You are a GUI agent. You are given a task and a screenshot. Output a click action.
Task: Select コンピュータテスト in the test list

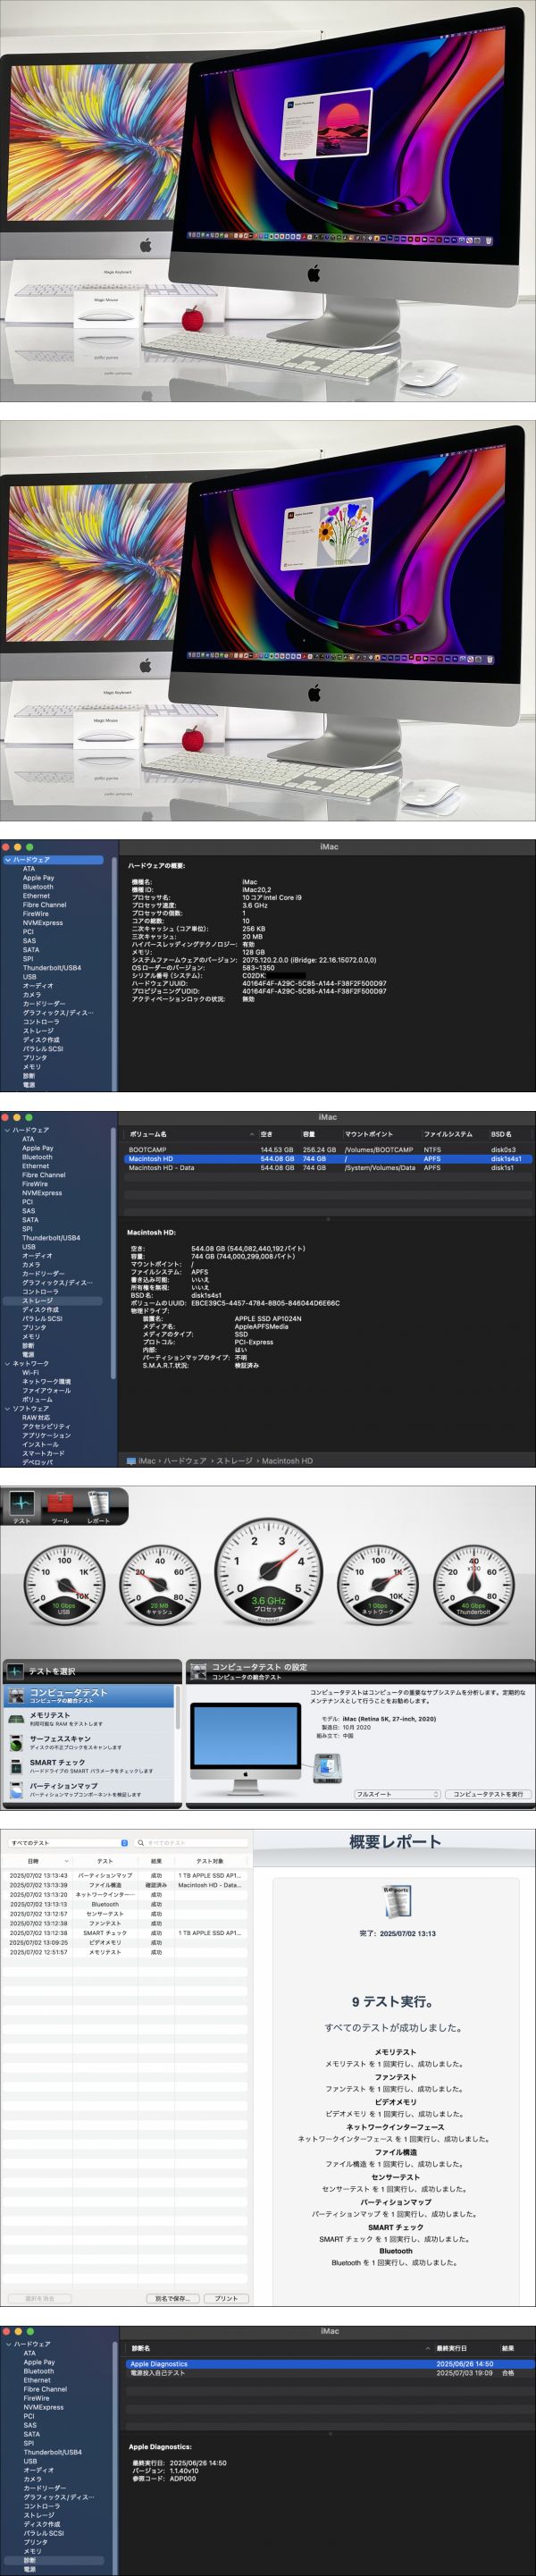tap(90, 1696)
